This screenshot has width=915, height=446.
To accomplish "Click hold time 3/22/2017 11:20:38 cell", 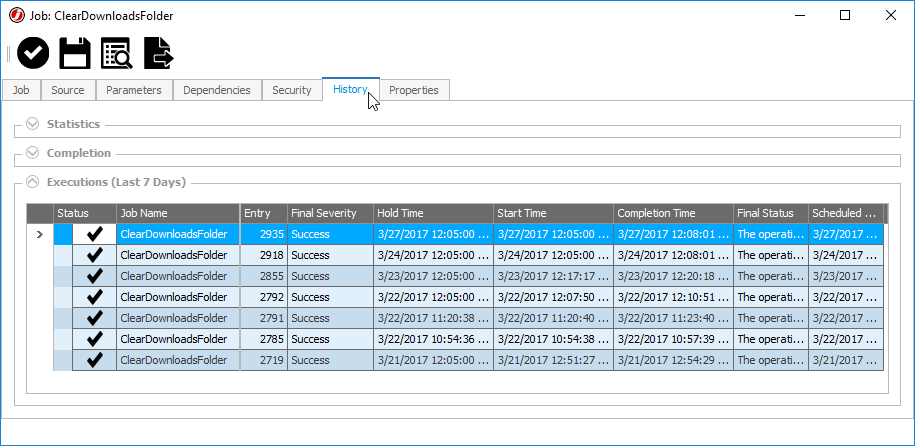I will tap(434, 318).
